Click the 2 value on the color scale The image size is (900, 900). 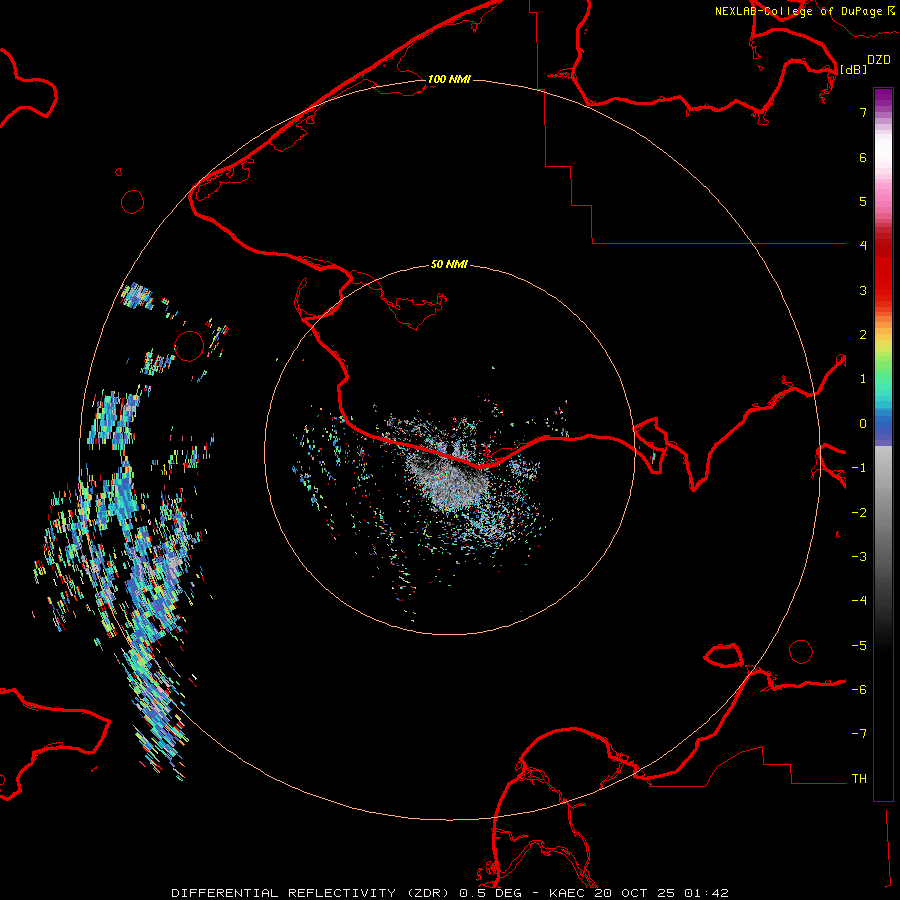point(863,335)
